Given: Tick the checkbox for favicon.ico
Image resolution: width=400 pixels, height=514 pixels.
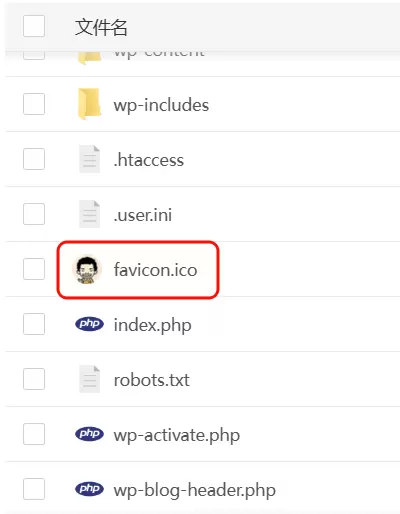Looking at the screenshot, I should tap(34, 269).
